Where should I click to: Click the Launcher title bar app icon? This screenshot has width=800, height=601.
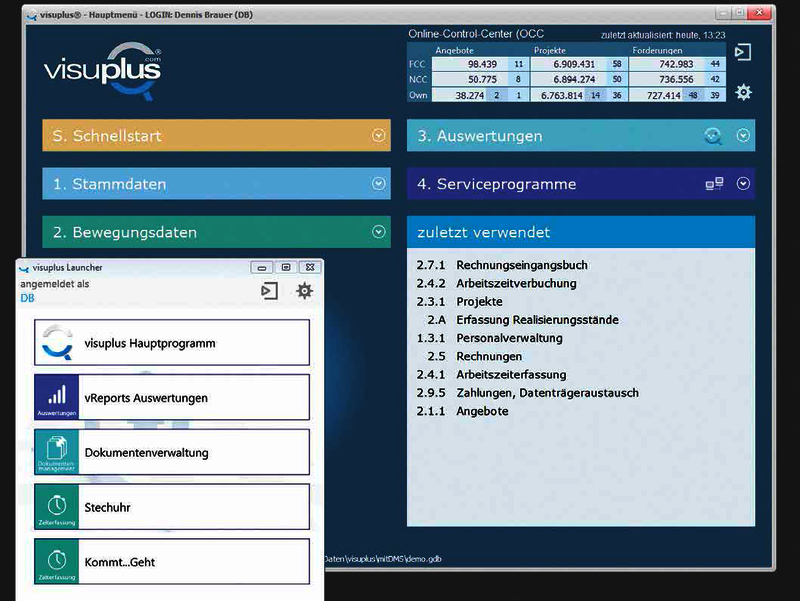[x=23, y=268]
